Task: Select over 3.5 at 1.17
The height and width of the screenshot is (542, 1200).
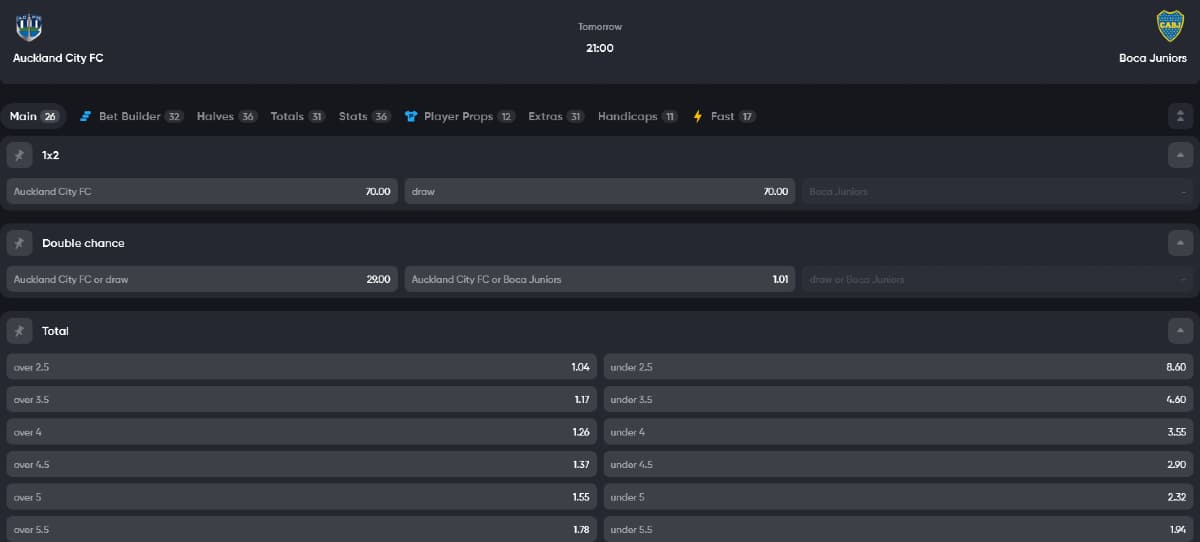Action: pos(302,399)
